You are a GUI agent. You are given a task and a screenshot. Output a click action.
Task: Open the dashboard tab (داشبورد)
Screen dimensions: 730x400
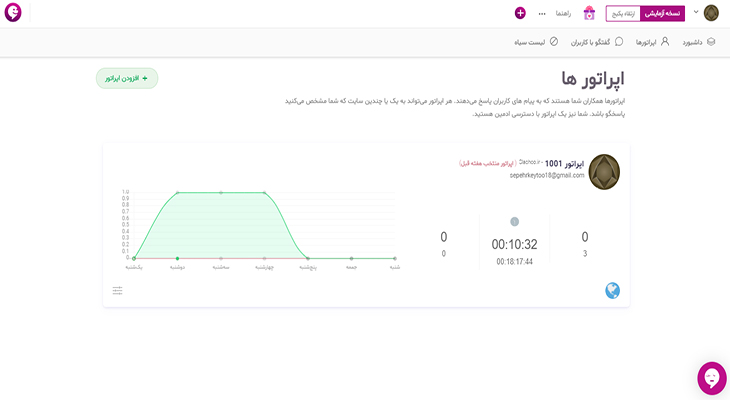pos(699,42)
